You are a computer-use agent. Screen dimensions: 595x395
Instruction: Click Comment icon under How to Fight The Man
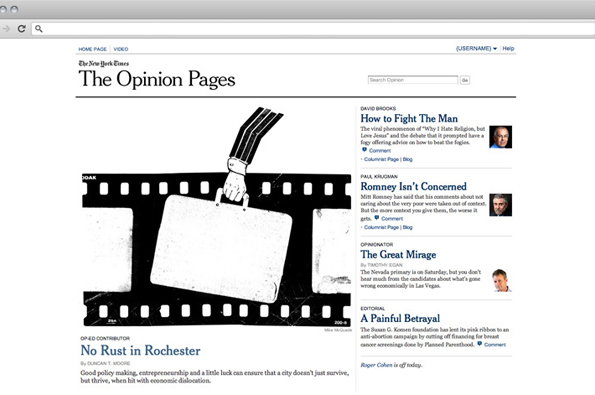pyautogui.click(x=364, y=150)
